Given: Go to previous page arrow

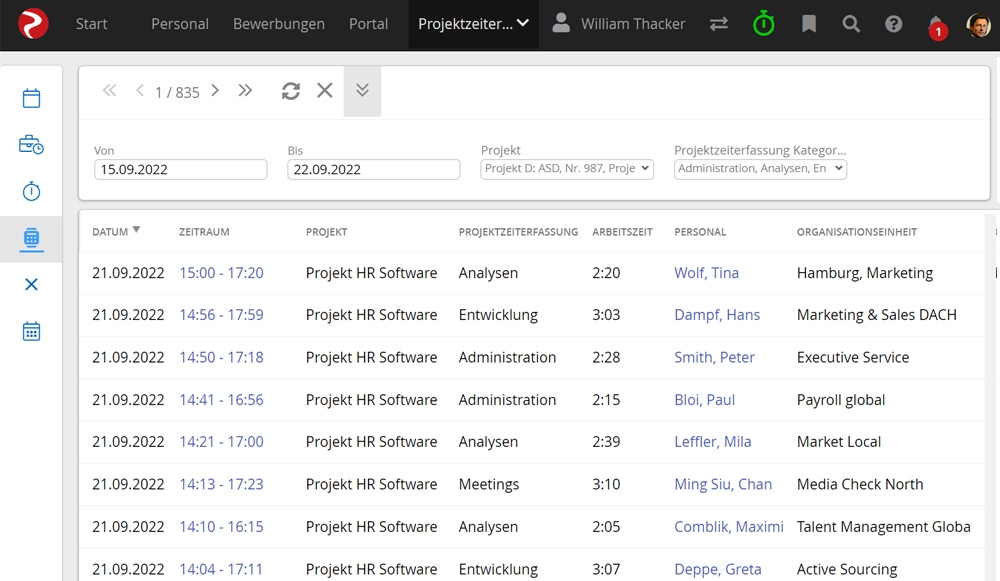Looking at the screenshot, I should click(140, 91).
